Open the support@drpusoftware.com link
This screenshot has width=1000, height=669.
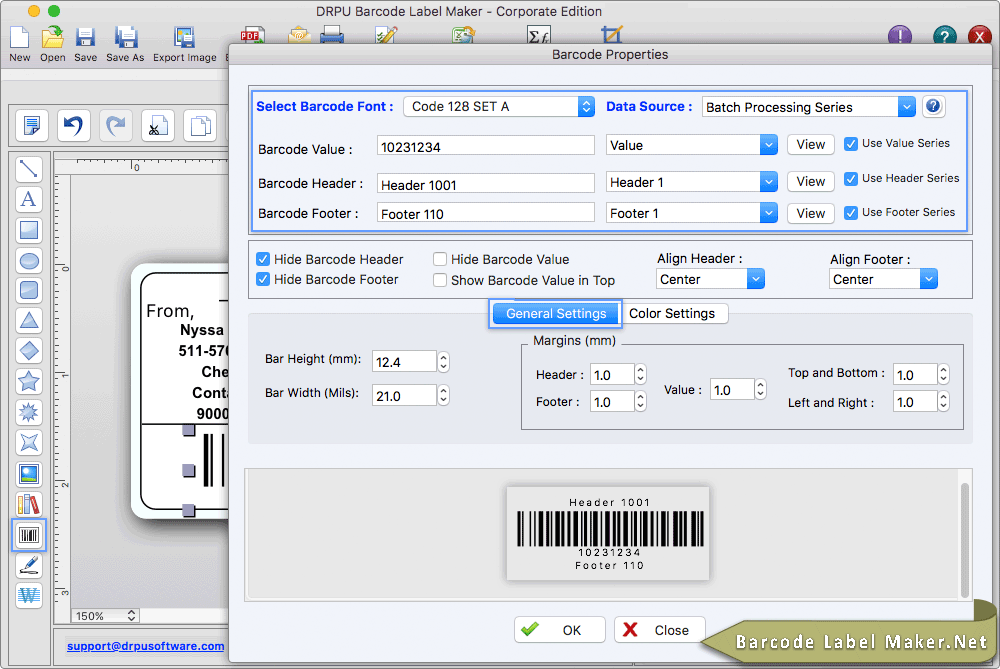click(x=145, y=646)
